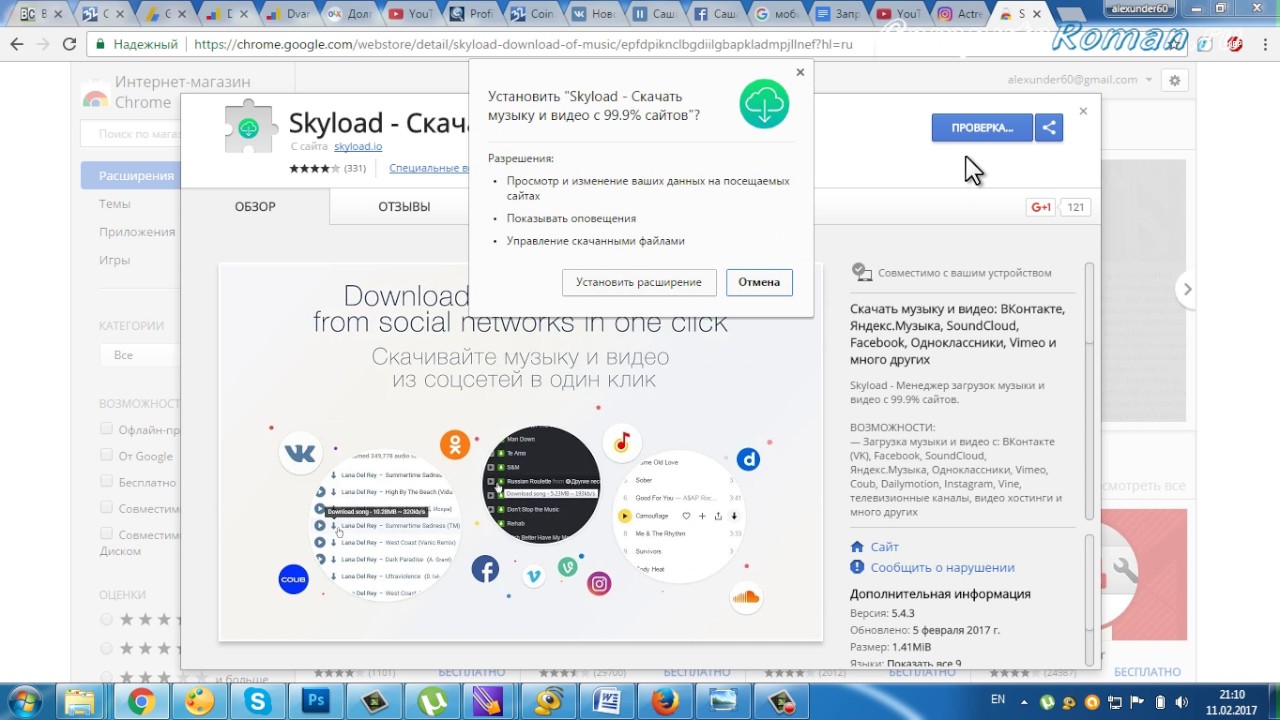This screenshot has width=1280, height=720.
Task: Check the Совместим... с Диском checkbox
Action: (x=106, y=534)
